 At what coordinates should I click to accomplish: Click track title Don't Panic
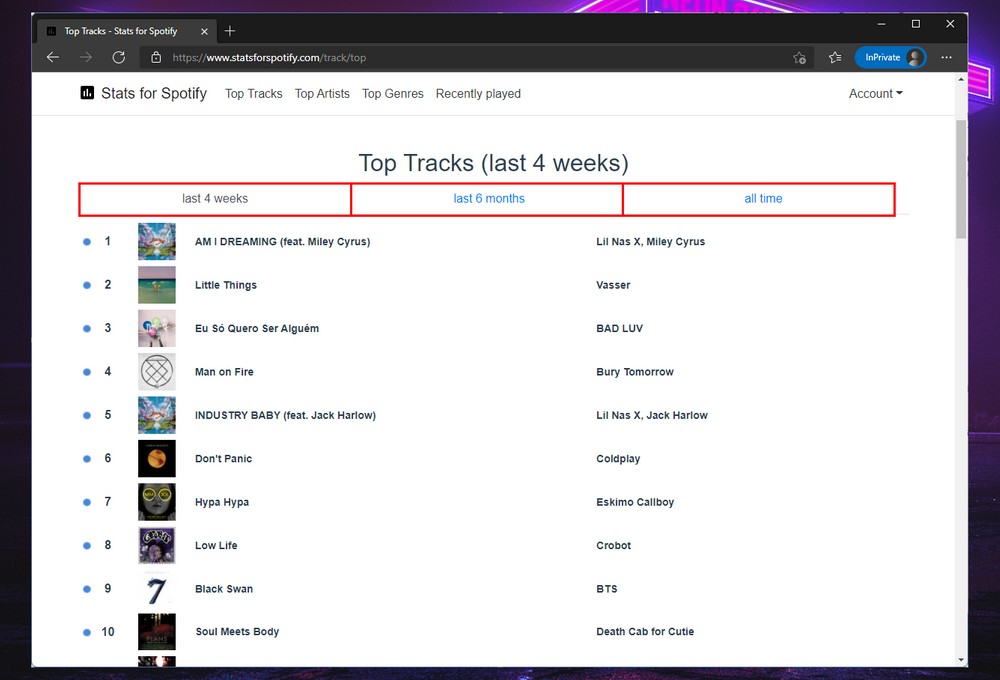(223, 459)
